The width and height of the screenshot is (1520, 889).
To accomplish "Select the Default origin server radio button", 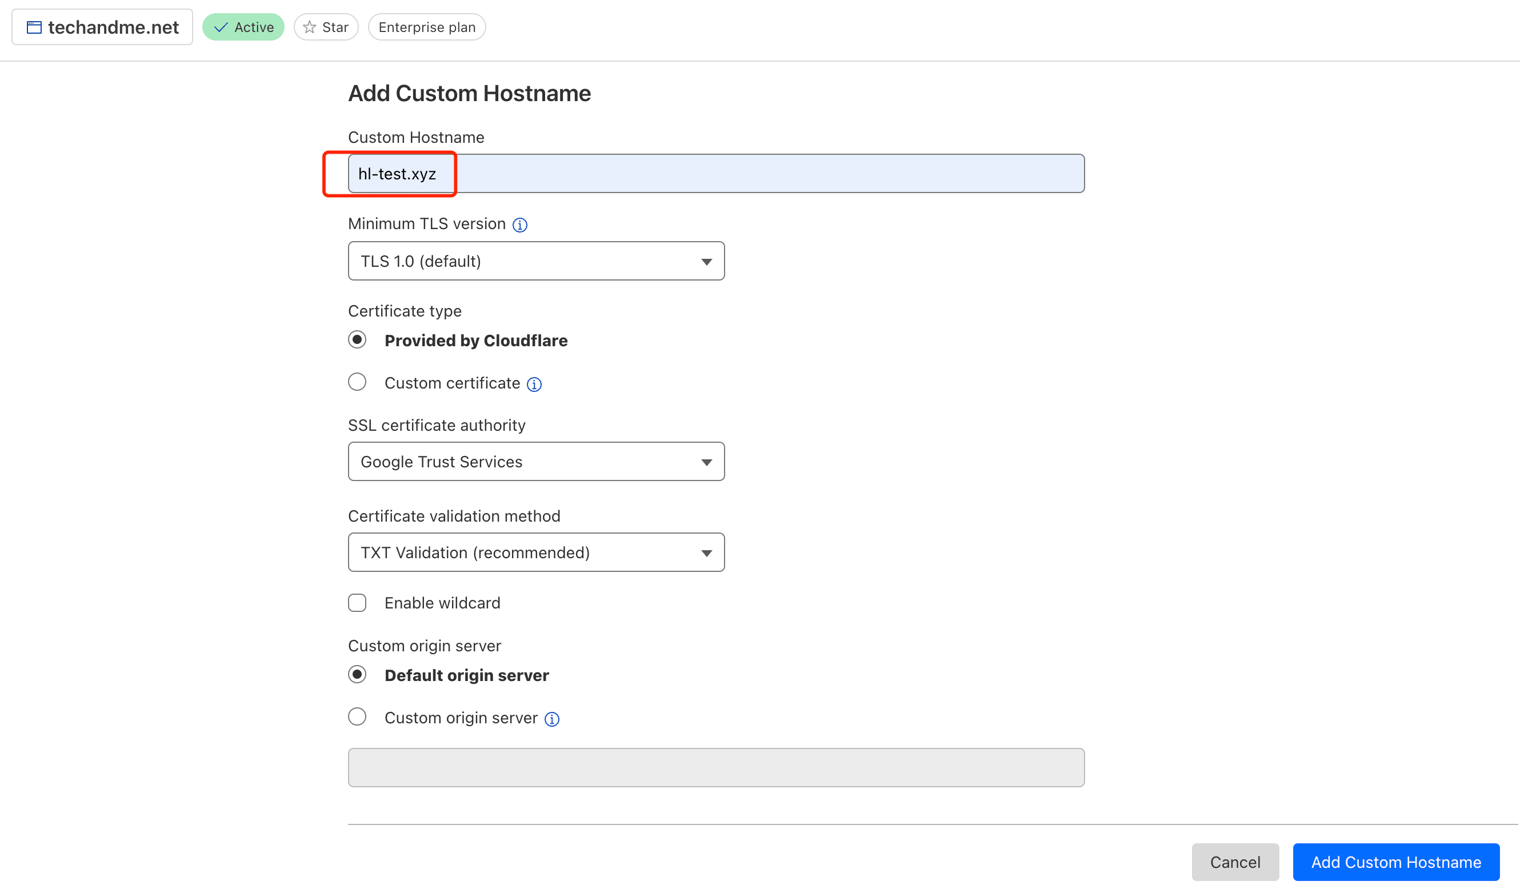I will click(357, 675).
